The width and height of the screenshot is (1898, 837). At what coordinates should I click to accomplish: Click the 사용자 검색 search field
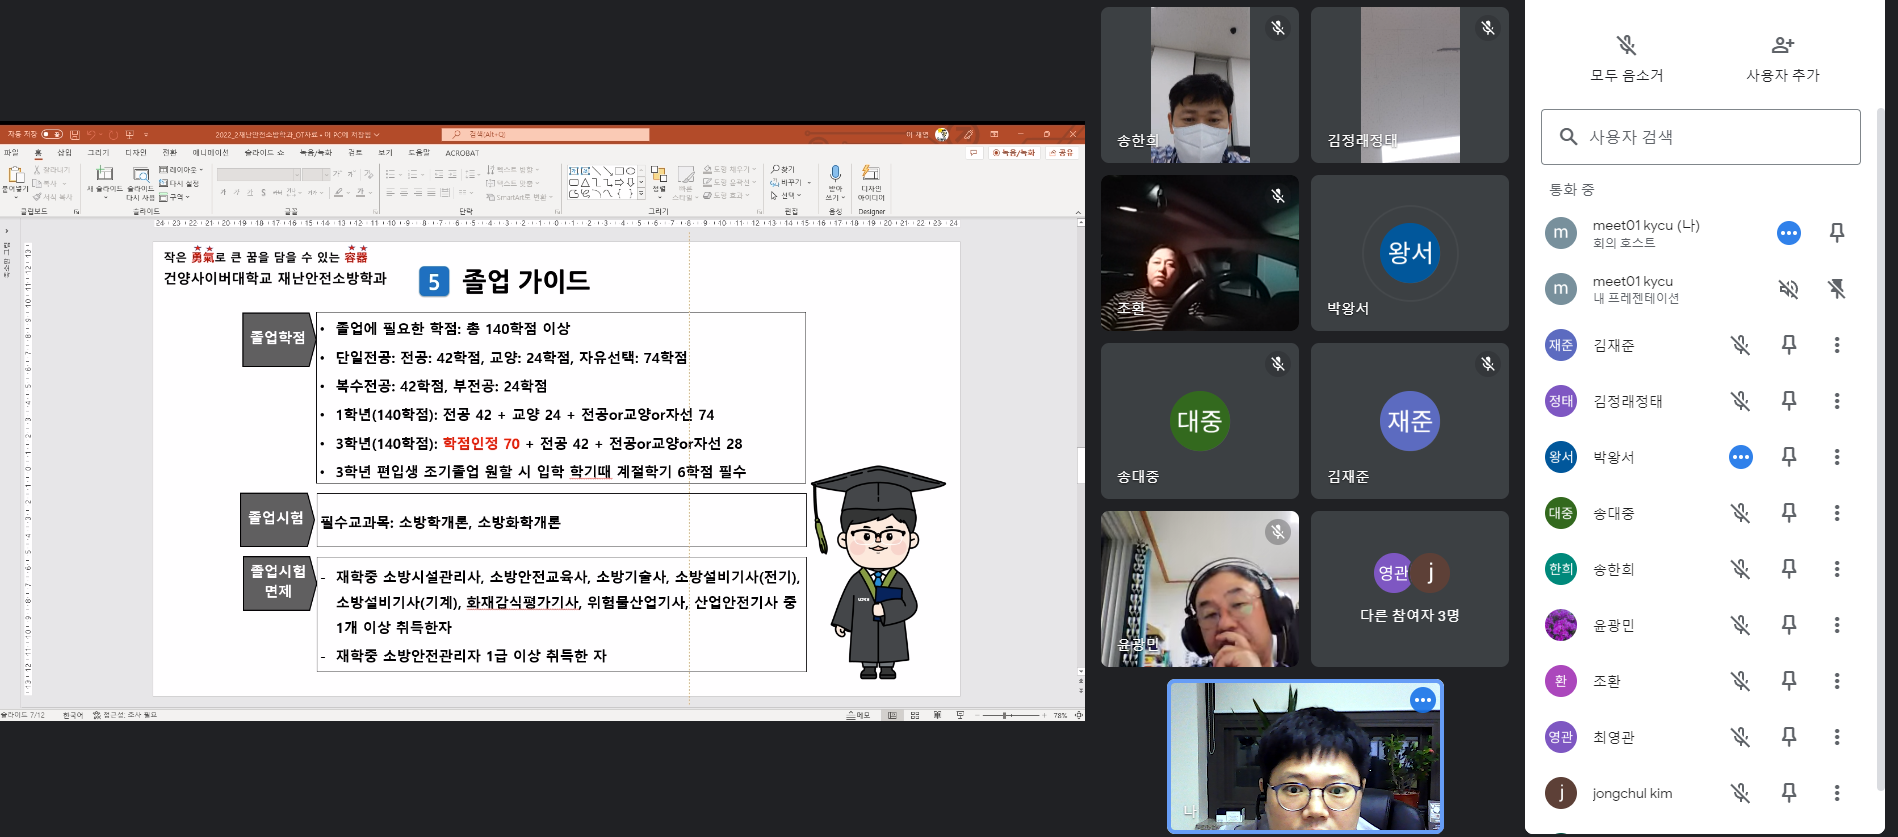pyautogui.click(x=1700, y=137)
